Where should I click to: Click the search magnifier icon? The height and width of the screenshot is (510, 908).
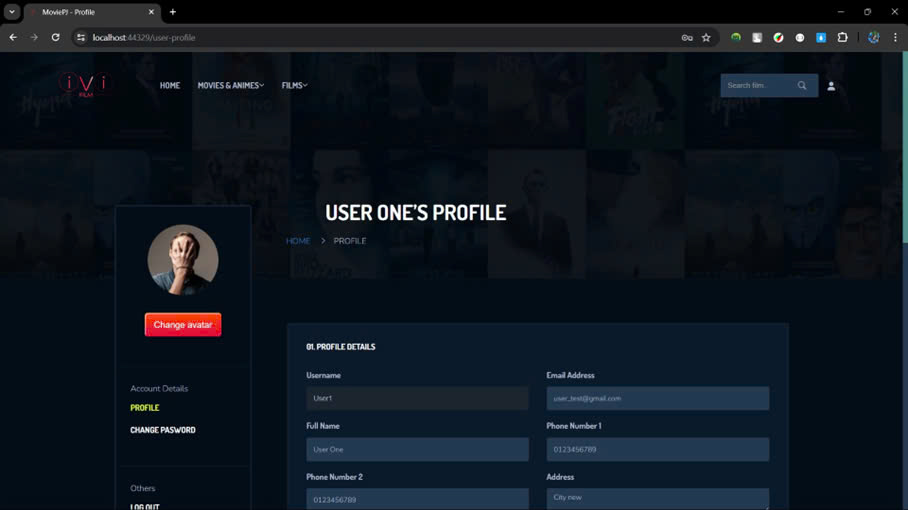802,86
